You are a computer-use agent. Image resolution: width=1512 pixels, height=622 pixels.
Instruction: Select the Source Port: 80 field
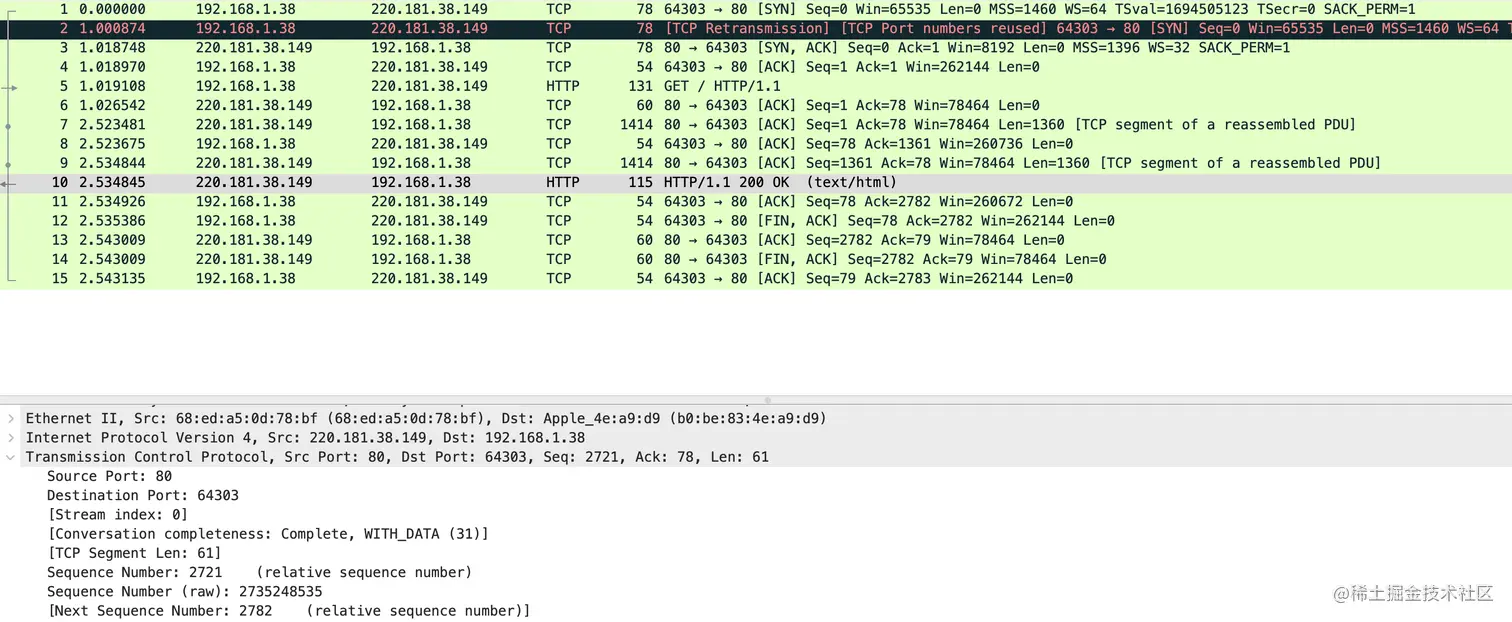[x=109, y=476]
